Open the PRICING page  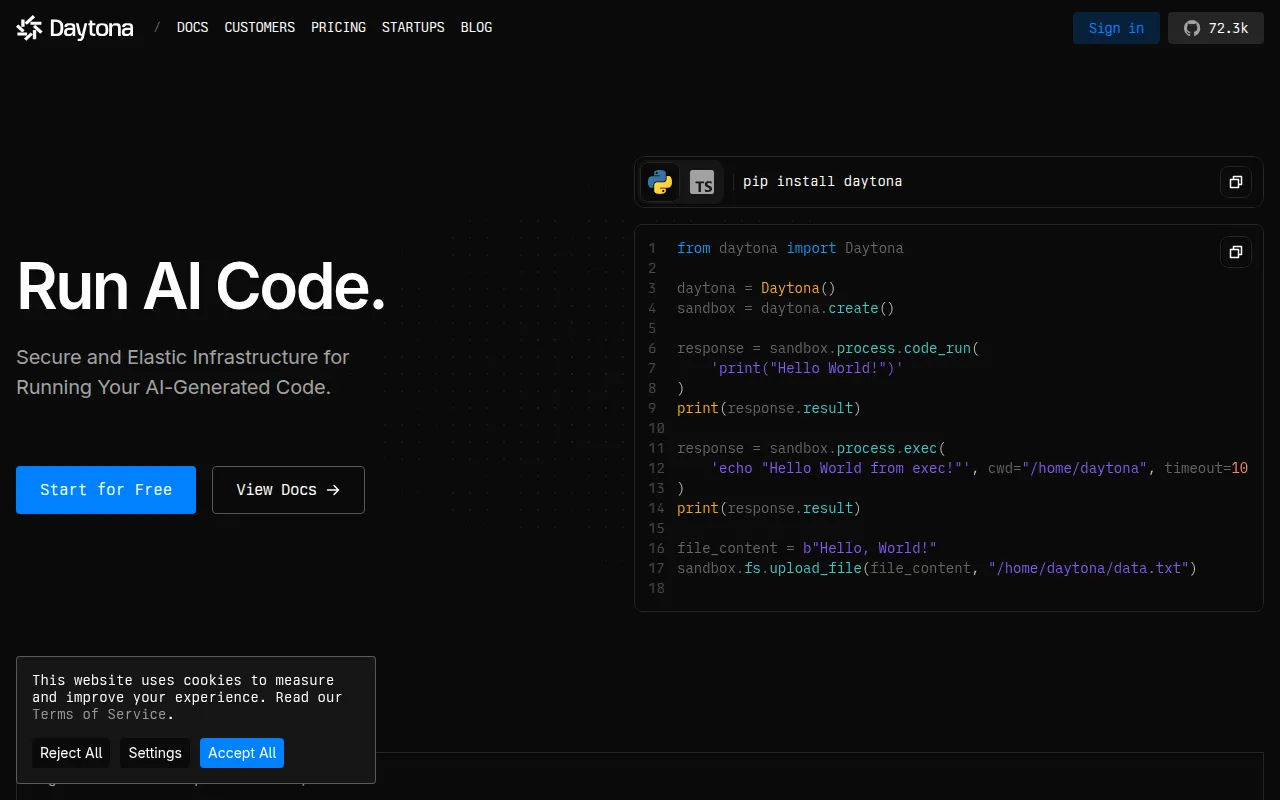coord(339,28)
